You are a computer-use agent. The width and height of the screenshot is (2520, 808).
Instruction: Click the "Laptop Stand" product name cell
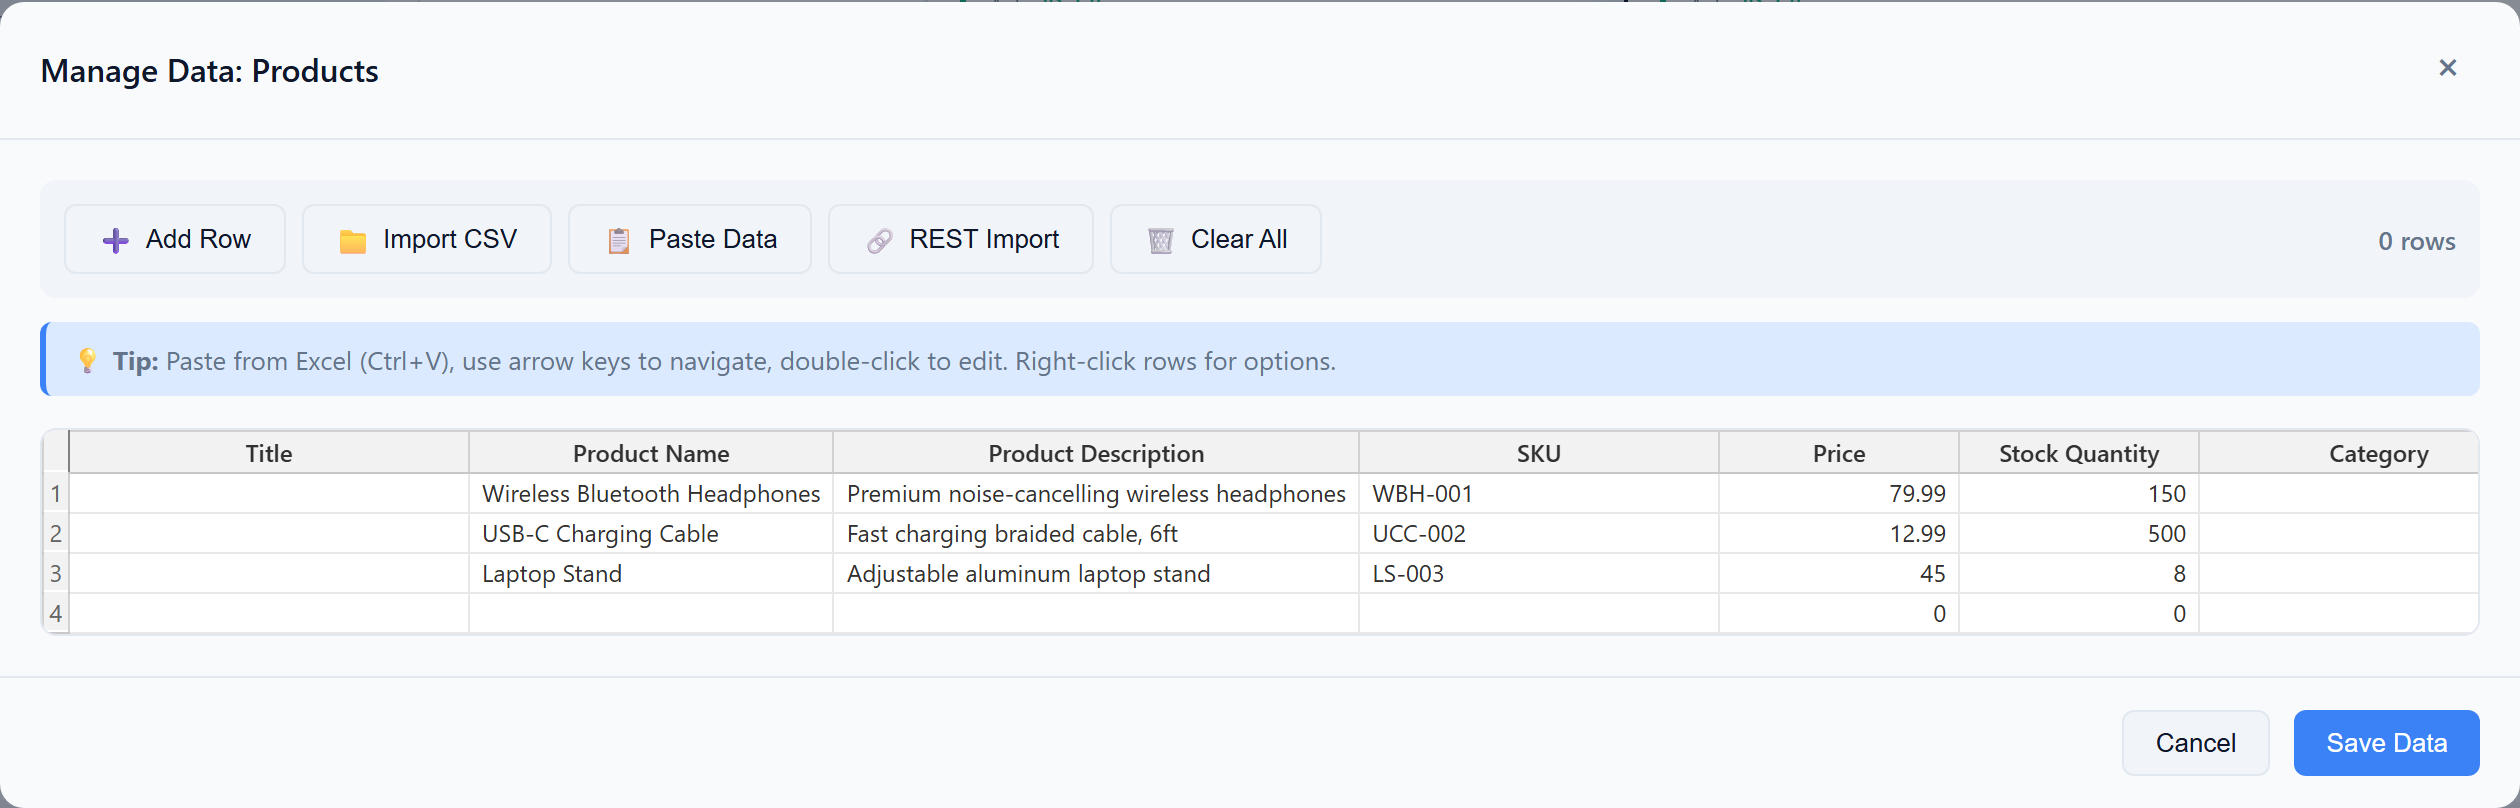point(651,574)
